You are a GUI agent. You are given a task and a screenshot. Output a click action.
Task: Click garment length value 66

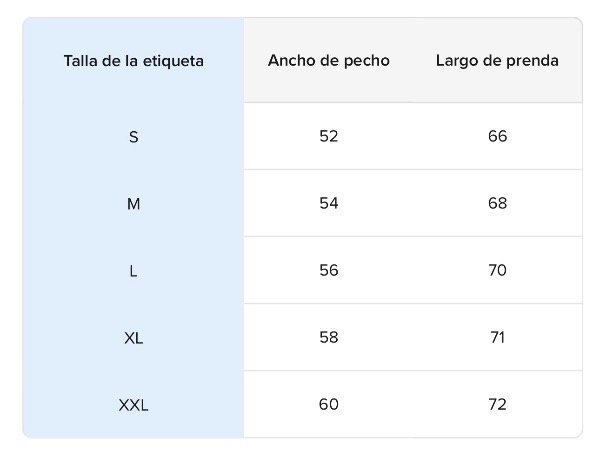pos(497,136)
